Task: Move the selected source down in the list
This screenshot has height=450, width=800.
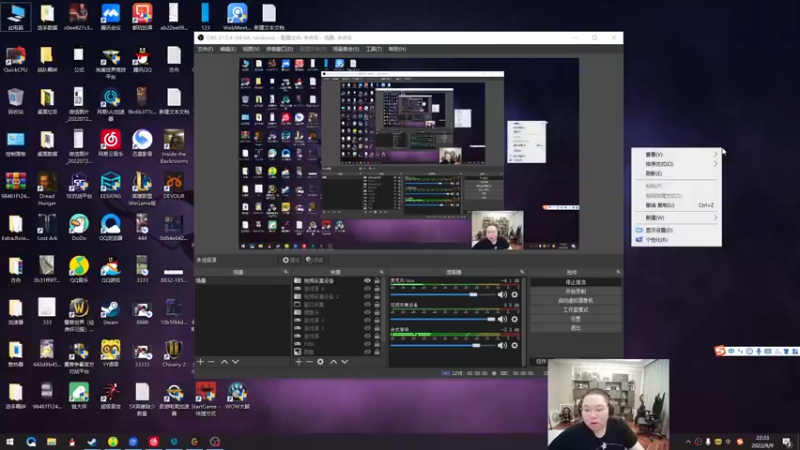Action: tap(345, 362)
